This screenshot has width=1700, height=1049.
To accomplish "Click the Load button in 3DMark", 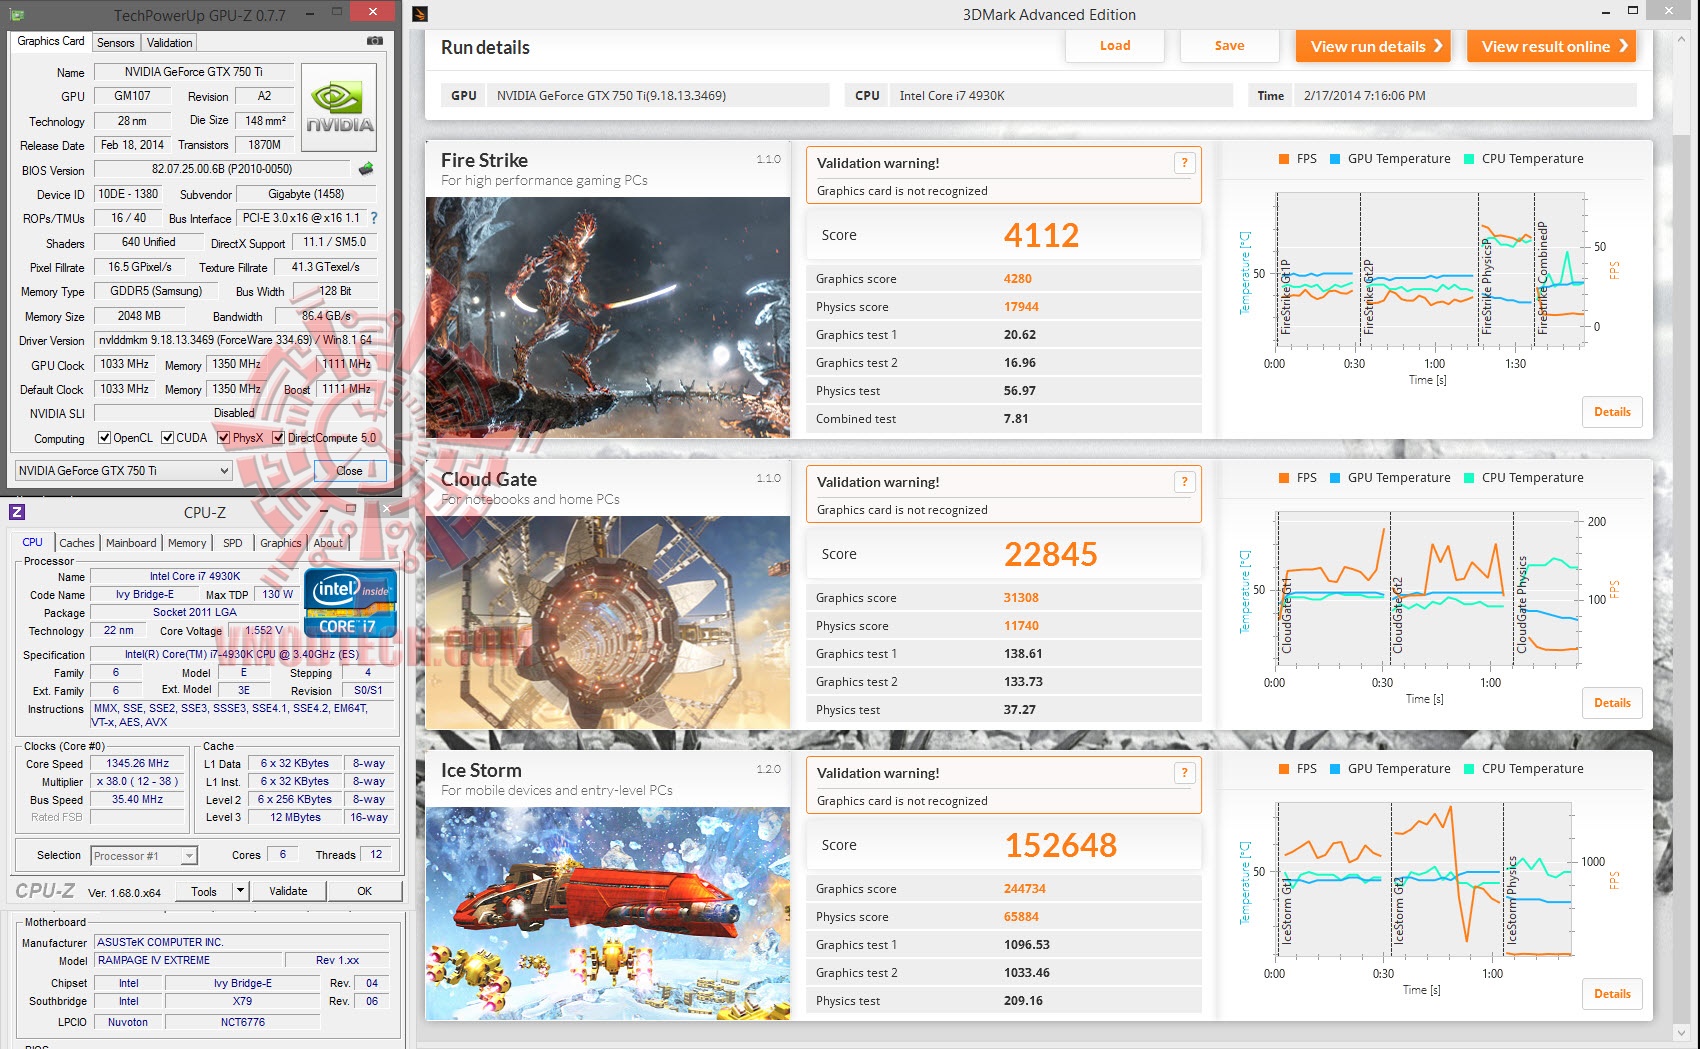I will point(1115,46).
